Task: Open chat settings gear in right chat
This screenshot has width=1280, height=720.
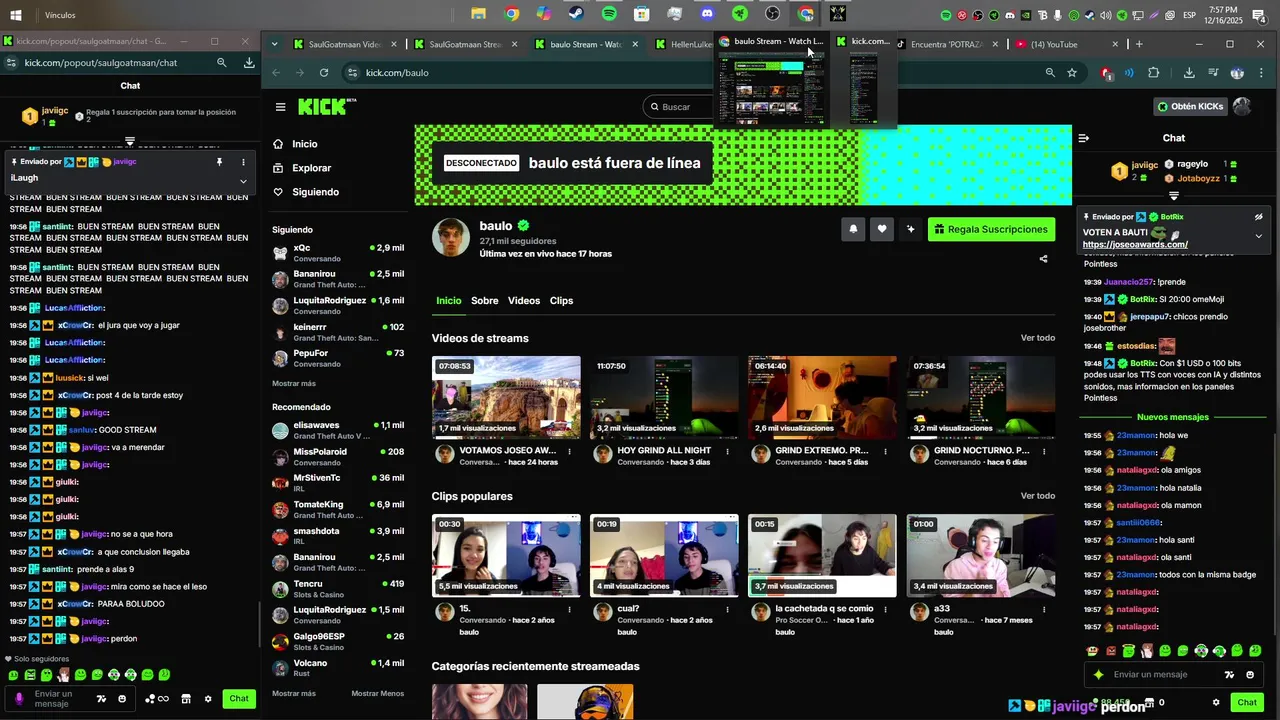Action: [x=1217, y=703]
